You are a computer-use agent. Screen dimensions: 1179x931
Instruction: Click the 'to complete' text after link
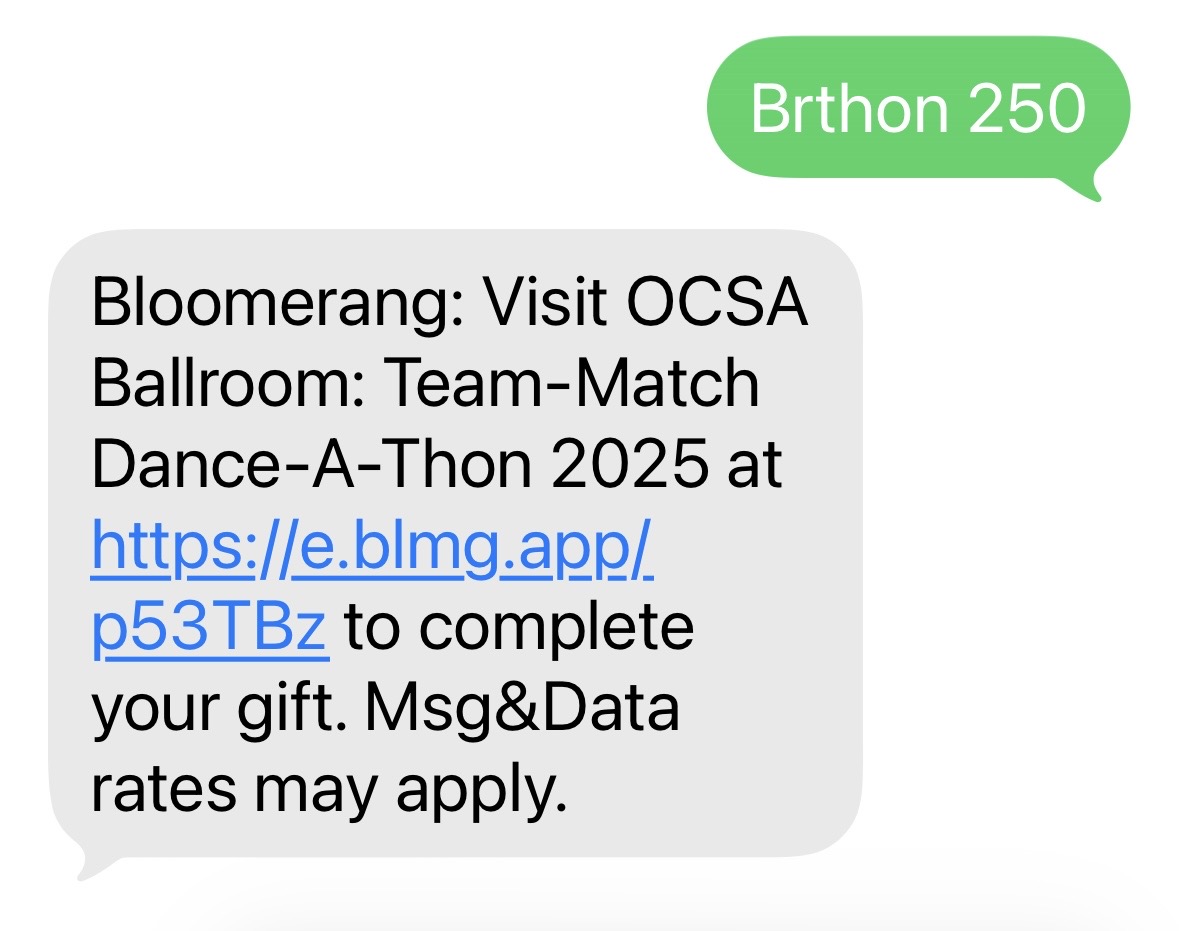click(519, 627)
